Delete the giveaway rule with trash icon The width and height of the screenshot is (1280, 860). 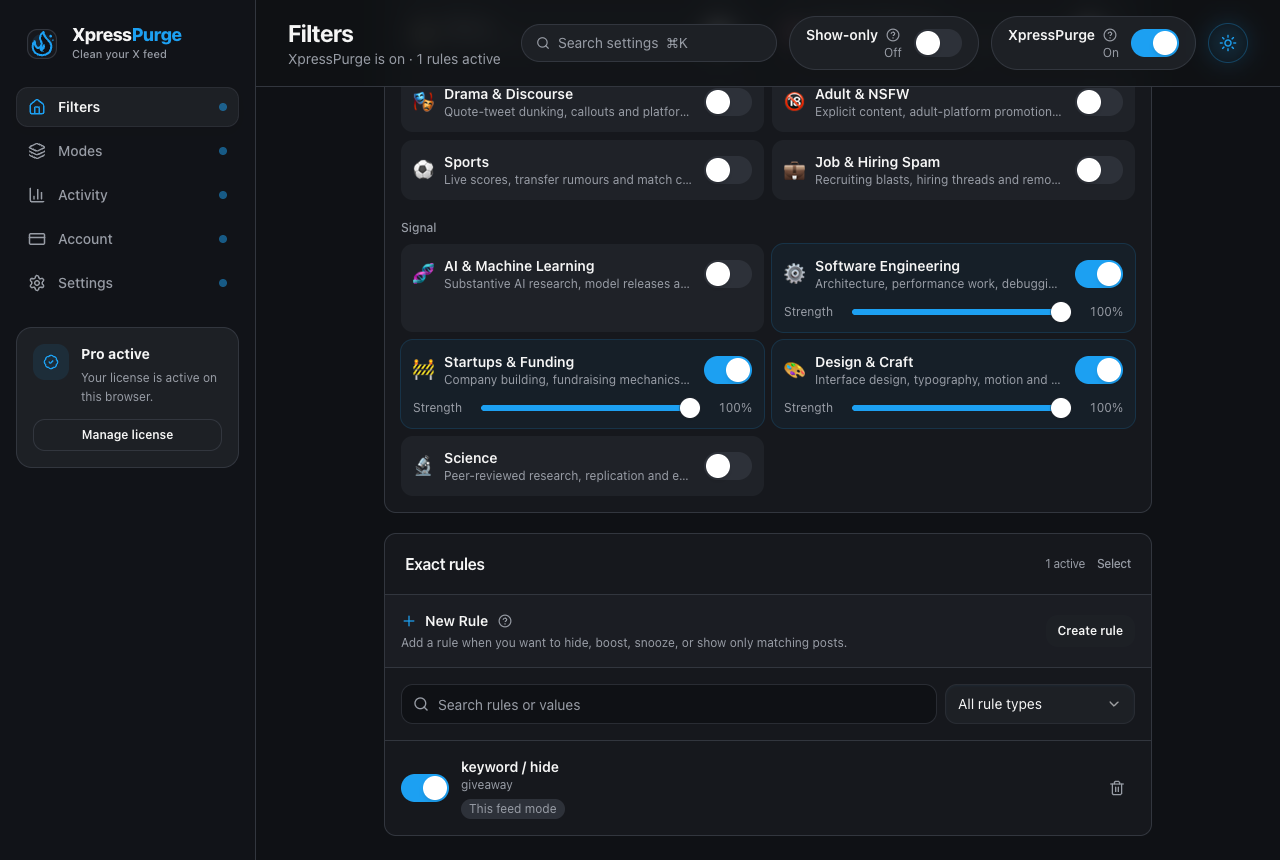1117,788
